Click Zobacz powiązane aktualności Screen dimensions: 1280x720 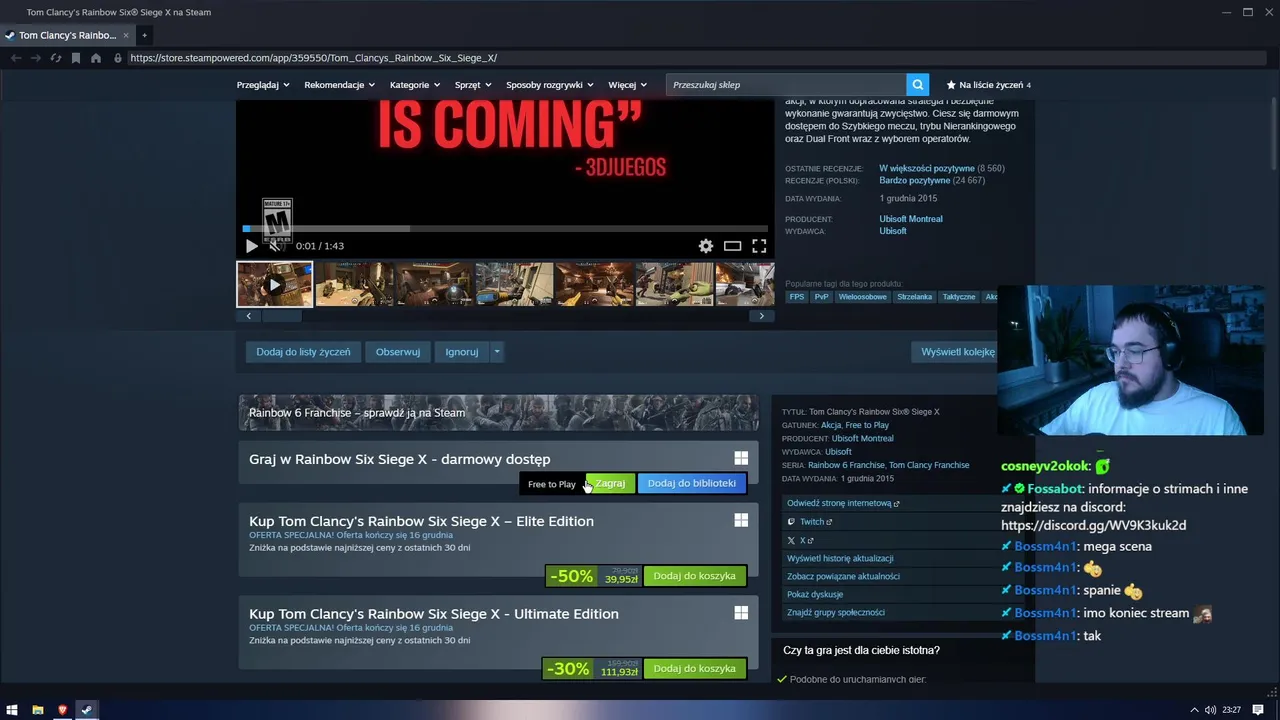[x=843, y=576]
